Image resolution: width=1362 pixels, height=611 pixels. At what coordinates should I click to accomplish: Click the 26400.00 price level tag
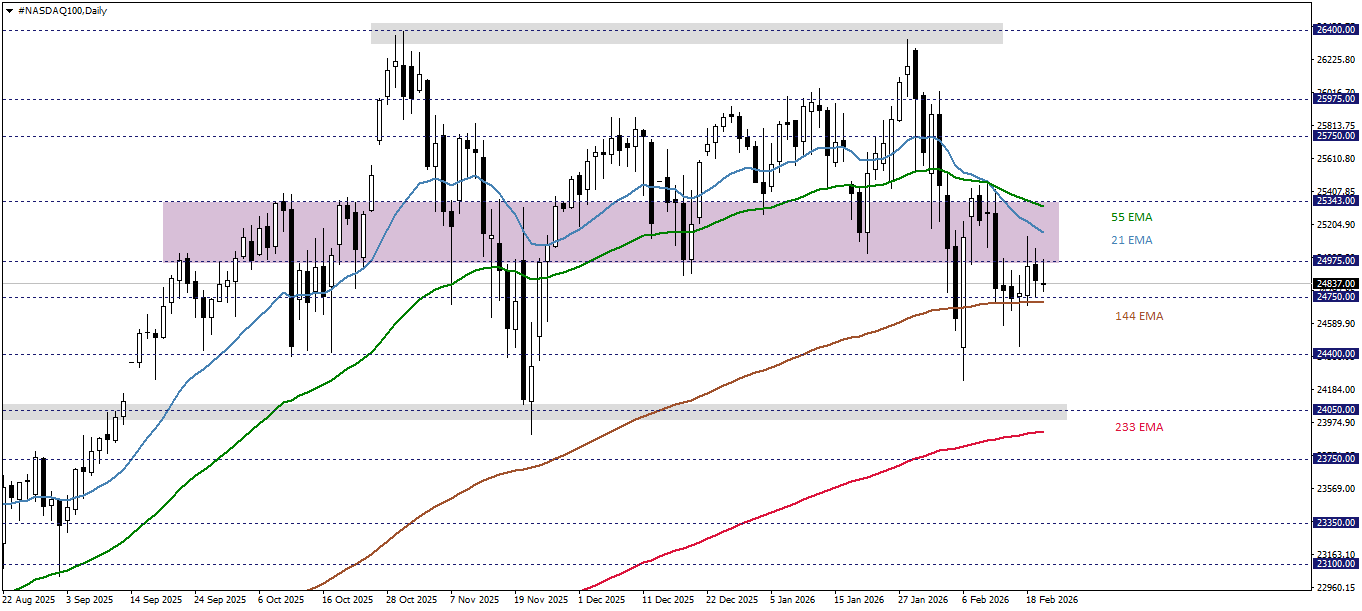click(1334, 30)
